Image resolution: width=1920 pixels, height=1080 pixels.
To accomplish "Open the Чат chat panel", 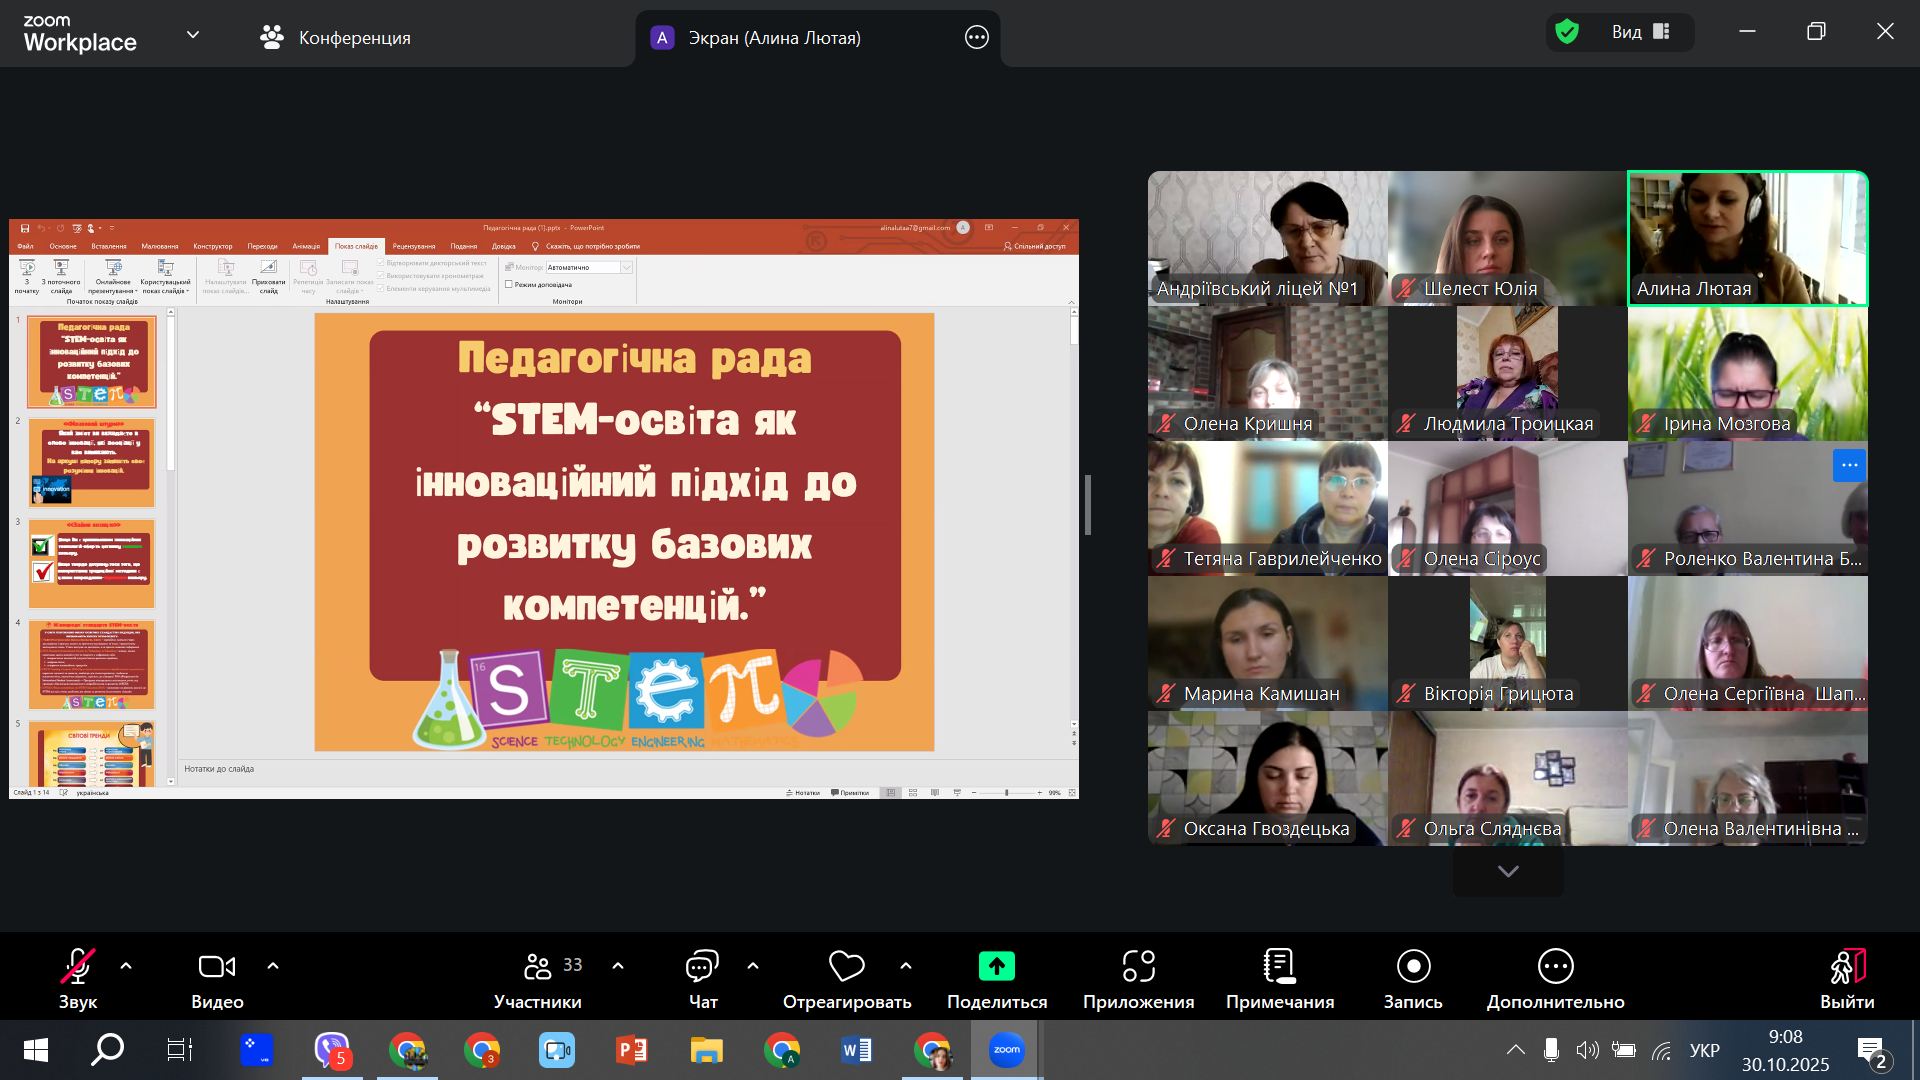I will [x=702, y=966].
